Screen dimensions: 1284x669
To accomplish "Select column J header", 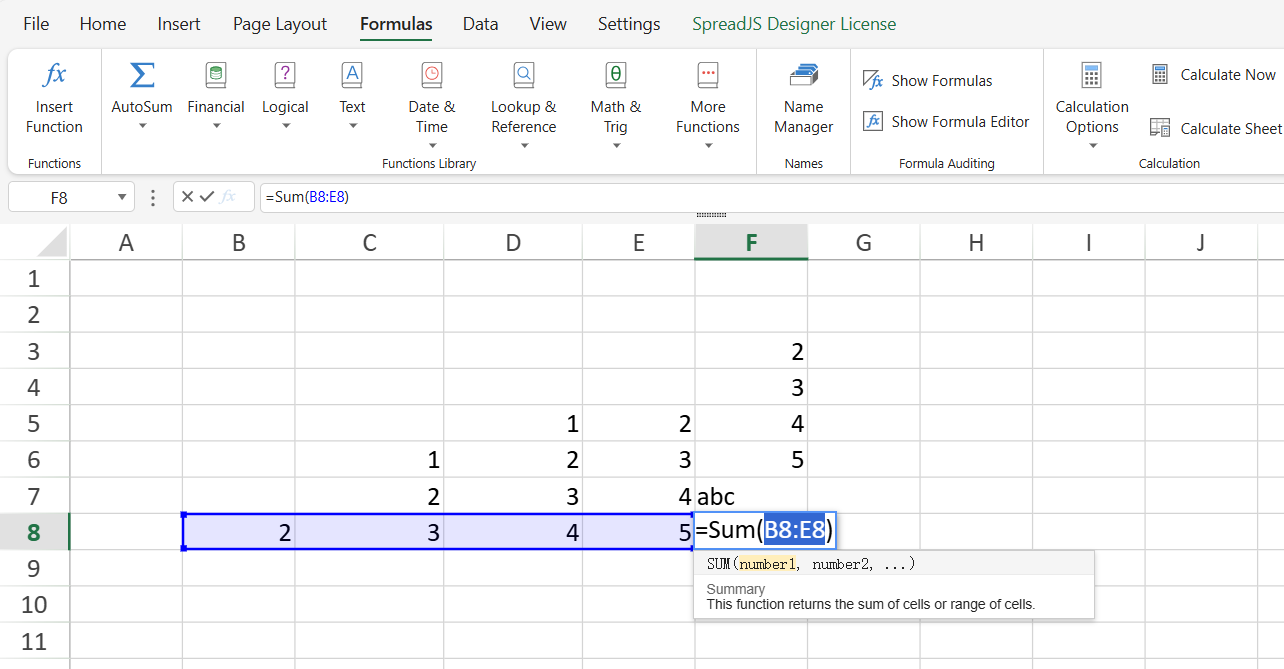I will coord(1201,242).
